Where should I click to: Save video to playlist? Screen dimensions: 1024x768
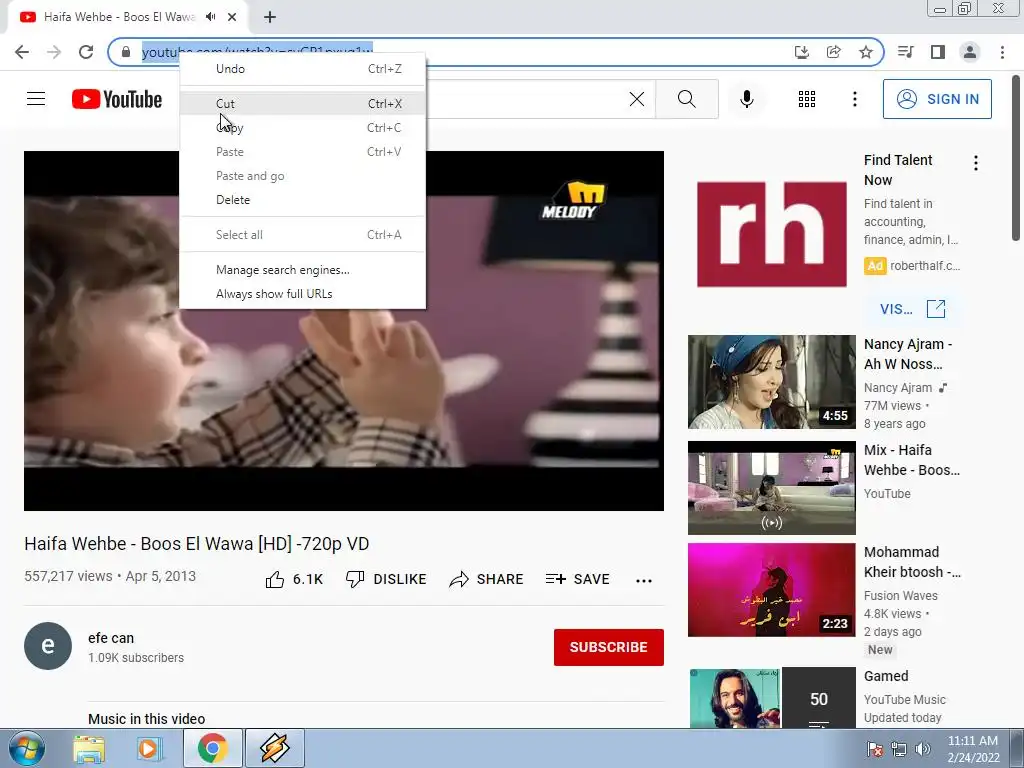577,579
